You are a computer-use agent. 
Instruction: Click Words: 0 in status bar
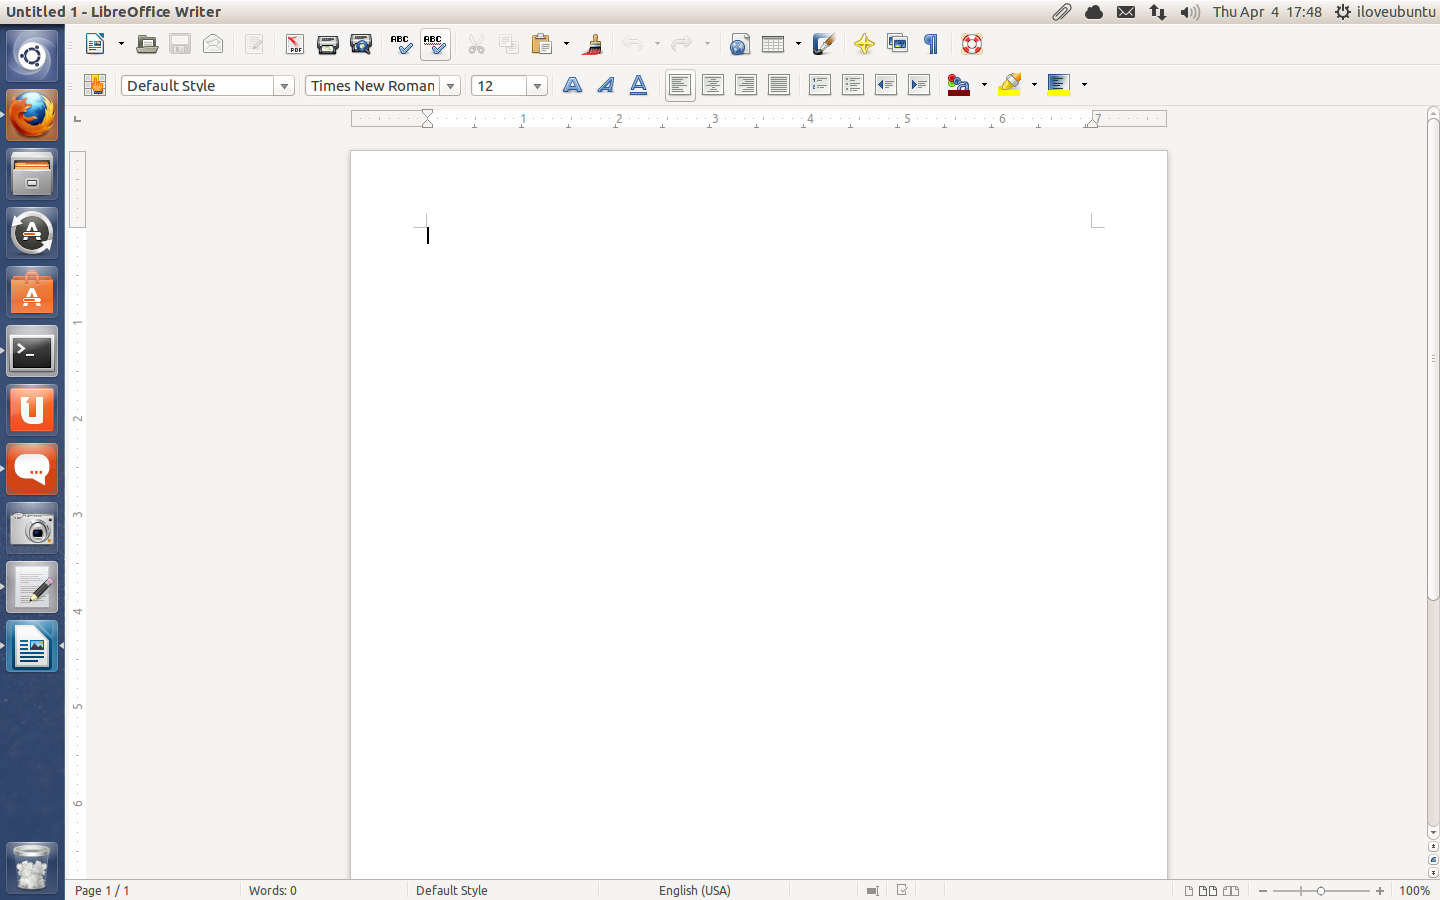273,890
